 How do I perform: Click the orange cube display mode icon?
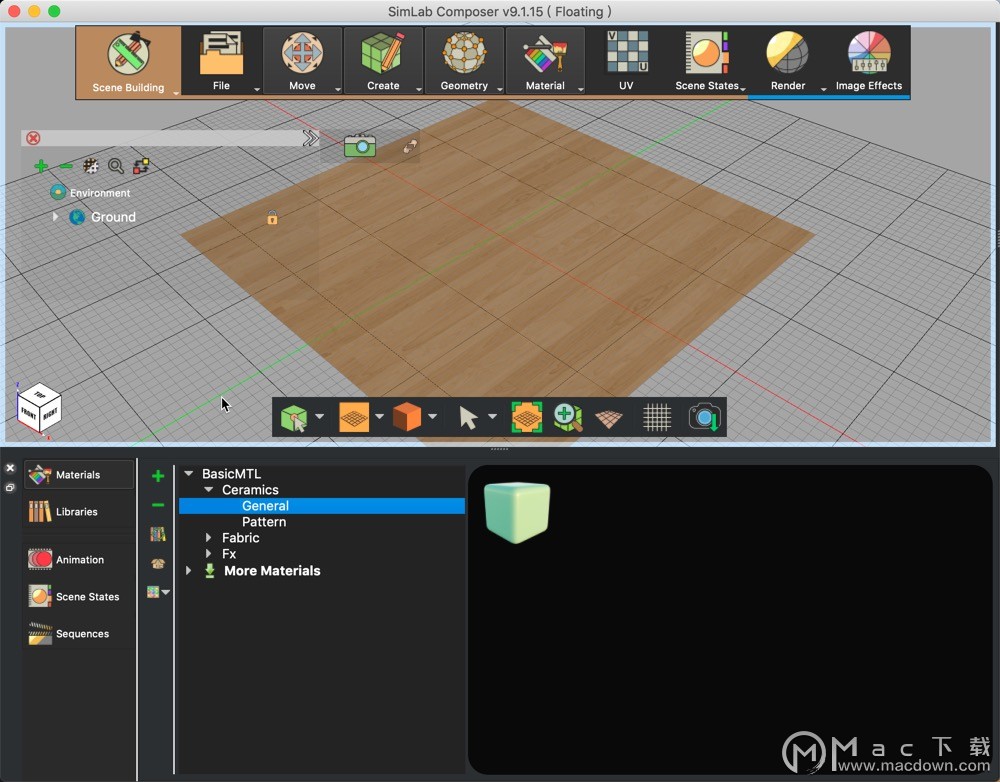[407, 418]
